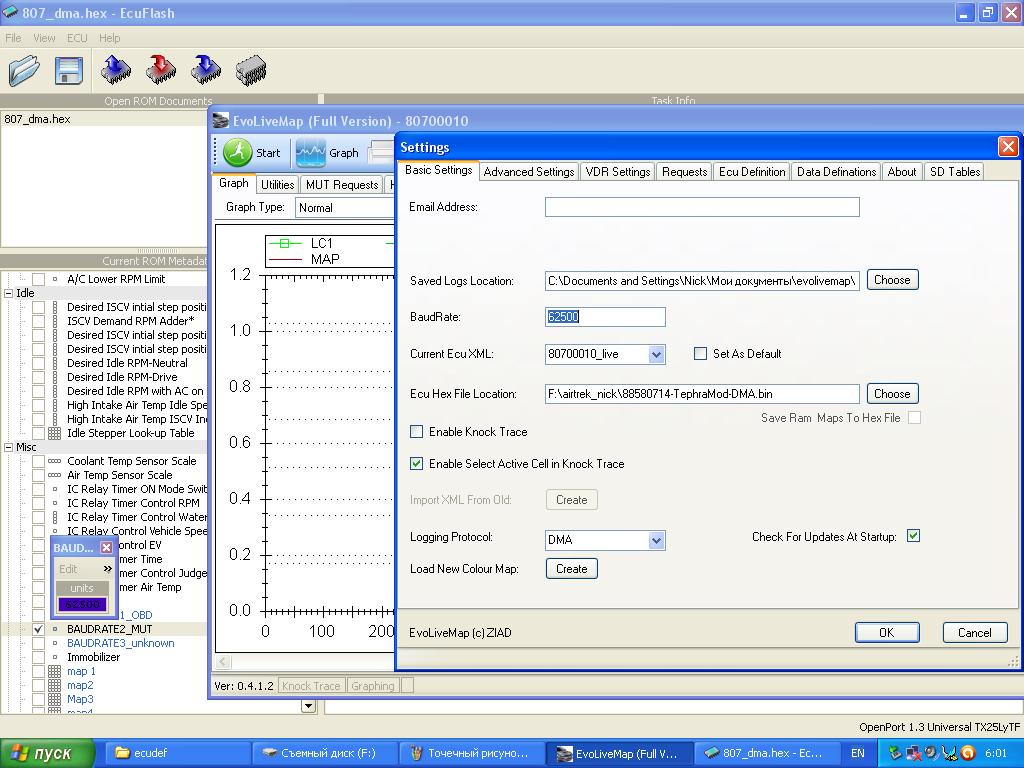Click the Email Address input field

click(701, 207)
